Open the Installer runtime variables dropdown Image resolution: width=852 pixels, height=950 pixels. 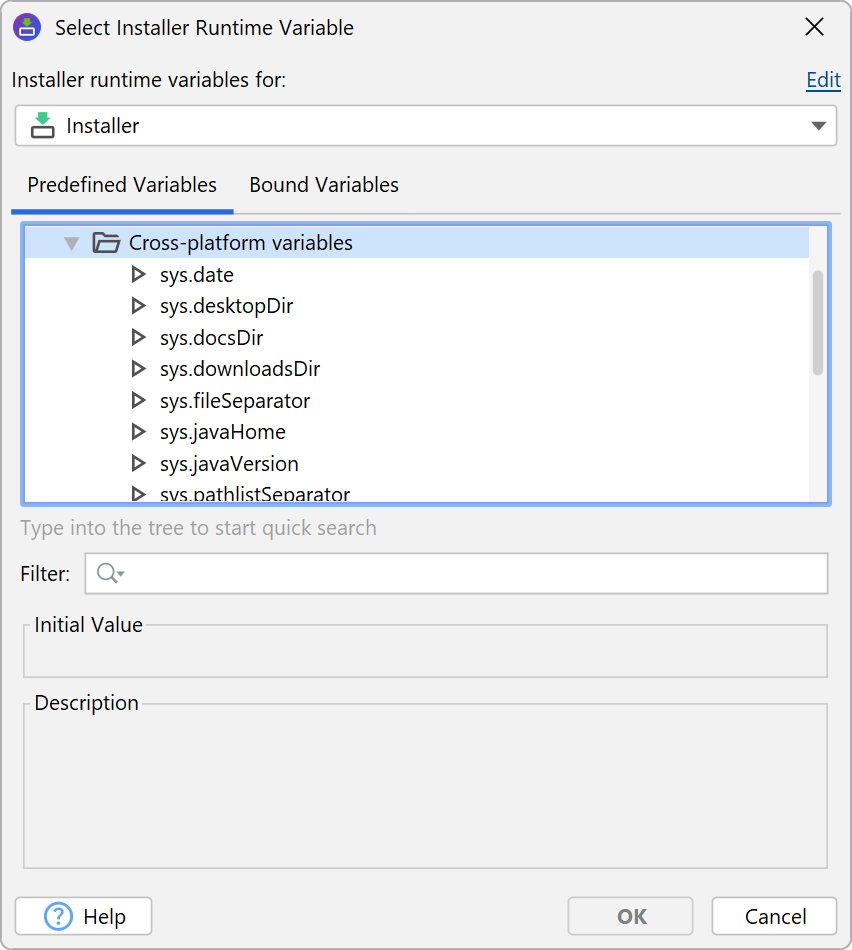(817, 126)
